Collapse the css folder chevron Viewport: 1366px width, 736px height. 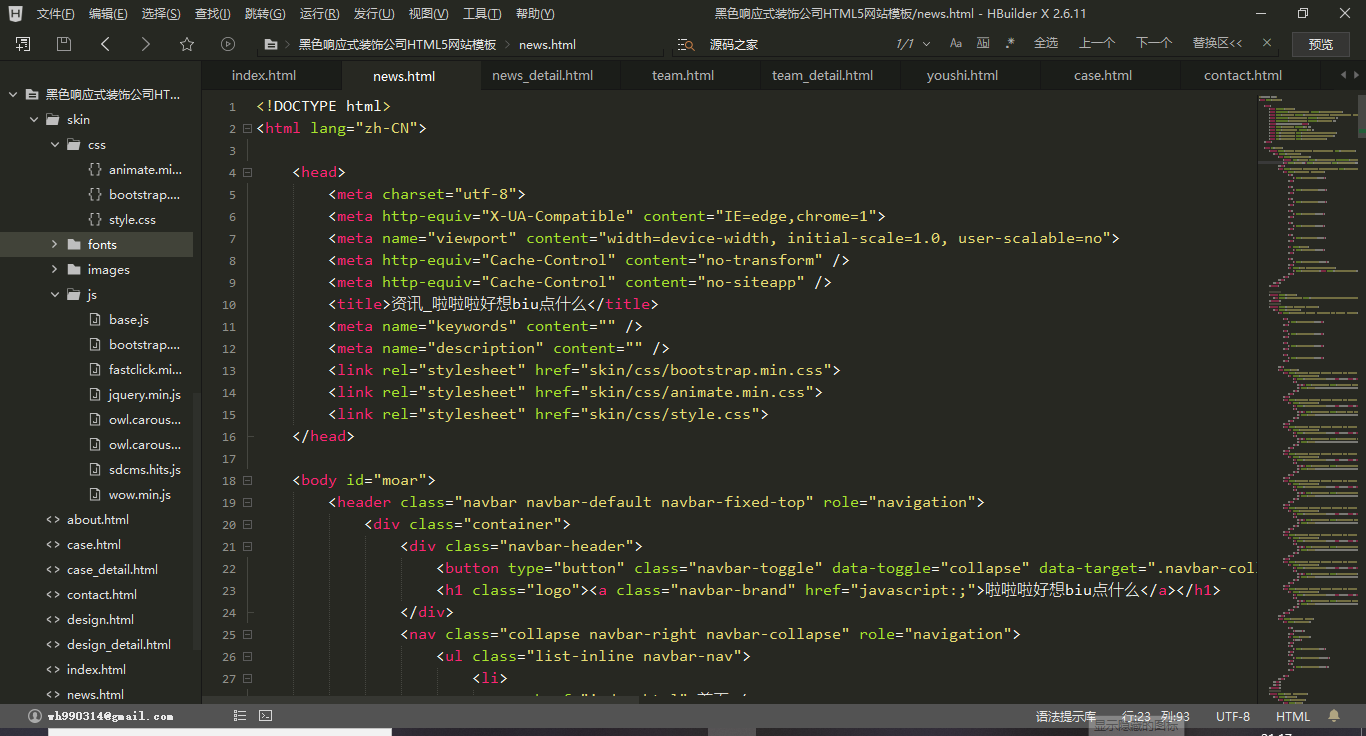pyautogui.click(x=55, y=144)
